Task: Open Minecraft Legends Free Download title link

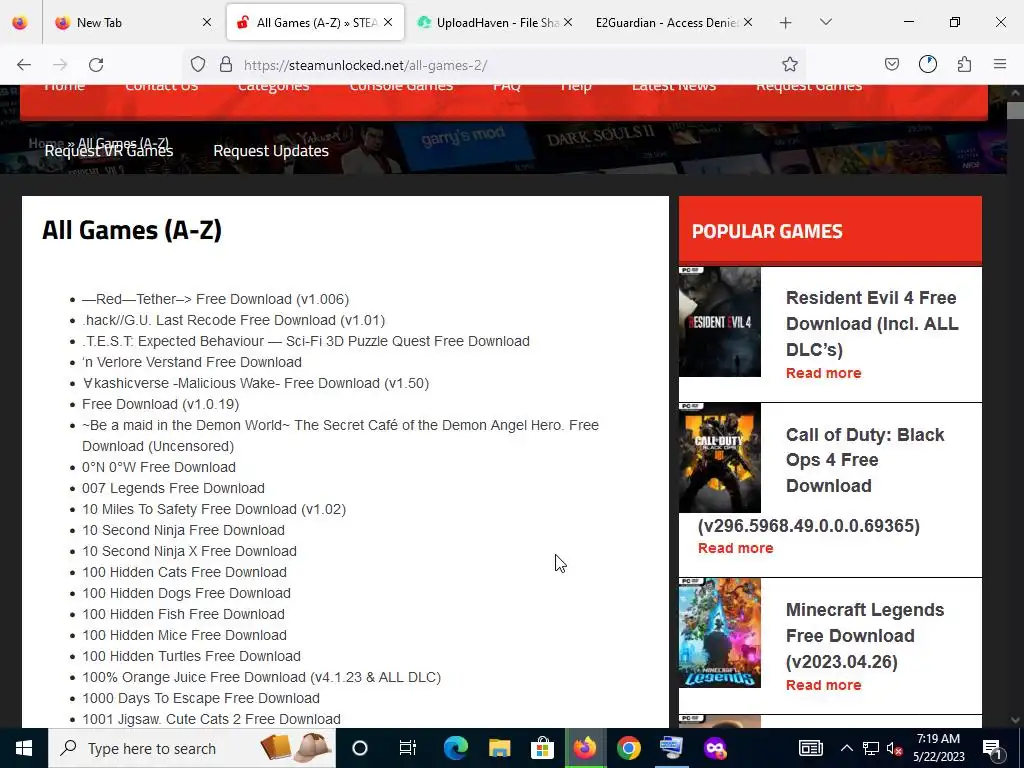Action: [x=865, y=635]
